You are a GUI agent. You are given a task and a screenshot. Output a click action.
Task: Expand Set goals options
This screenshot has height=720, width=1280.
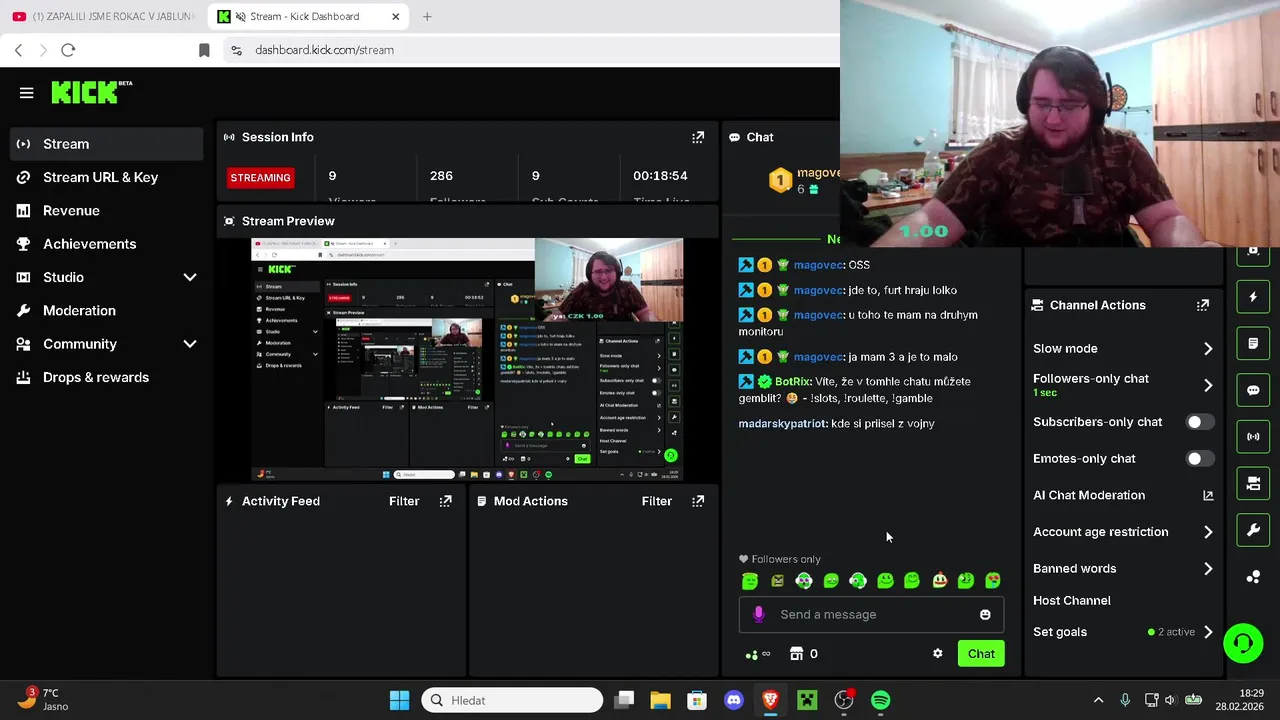click(x=1208, y=632)
